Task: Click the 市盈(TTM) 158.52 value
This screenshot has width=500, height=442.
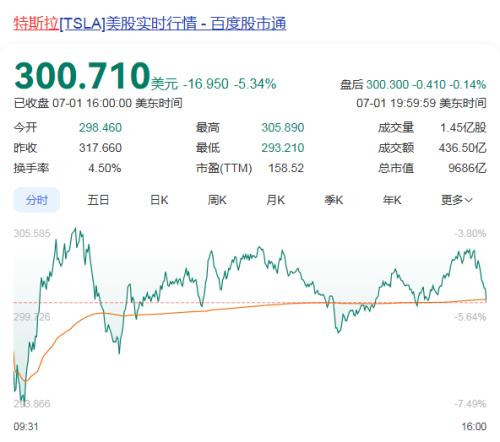Action: (x=286, y=168)
